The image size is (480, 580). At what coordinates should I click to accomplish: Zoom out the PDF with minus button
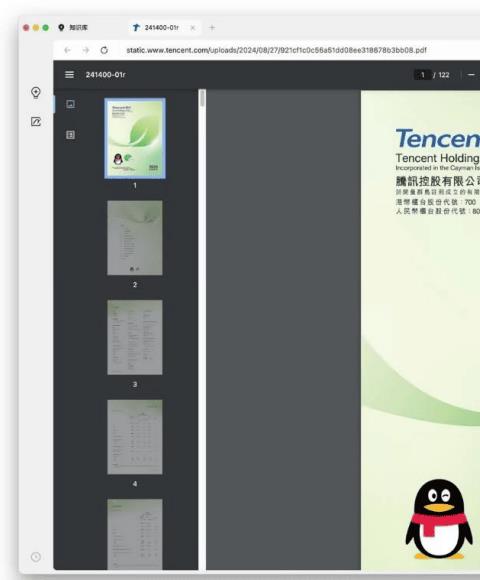point(471,75)
